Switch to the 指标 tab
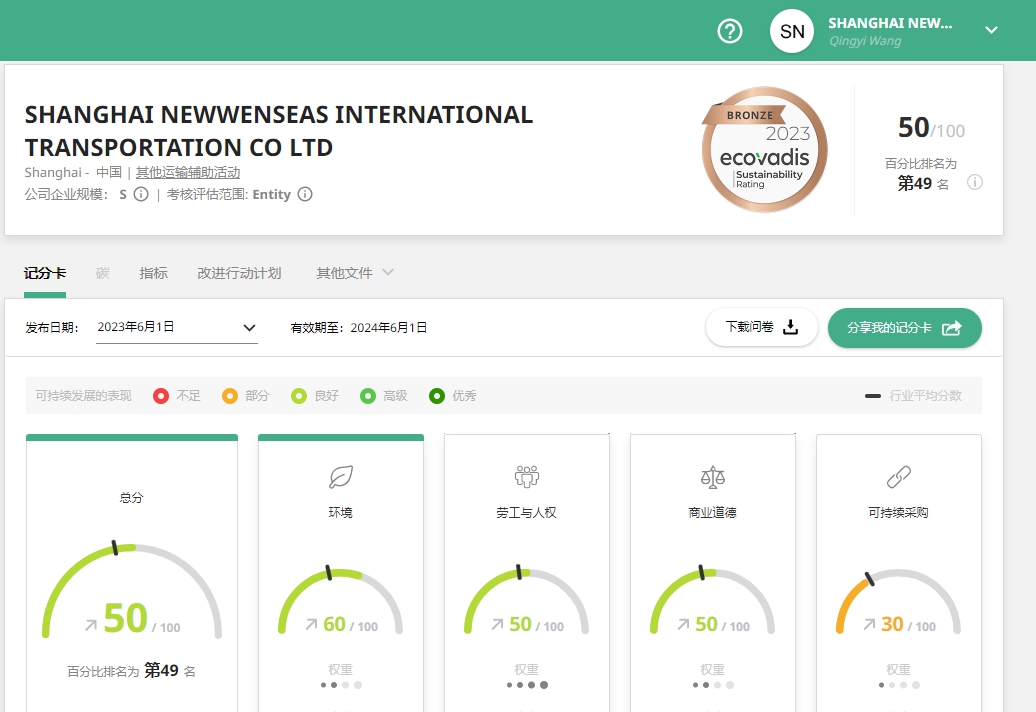 (153, 273)
